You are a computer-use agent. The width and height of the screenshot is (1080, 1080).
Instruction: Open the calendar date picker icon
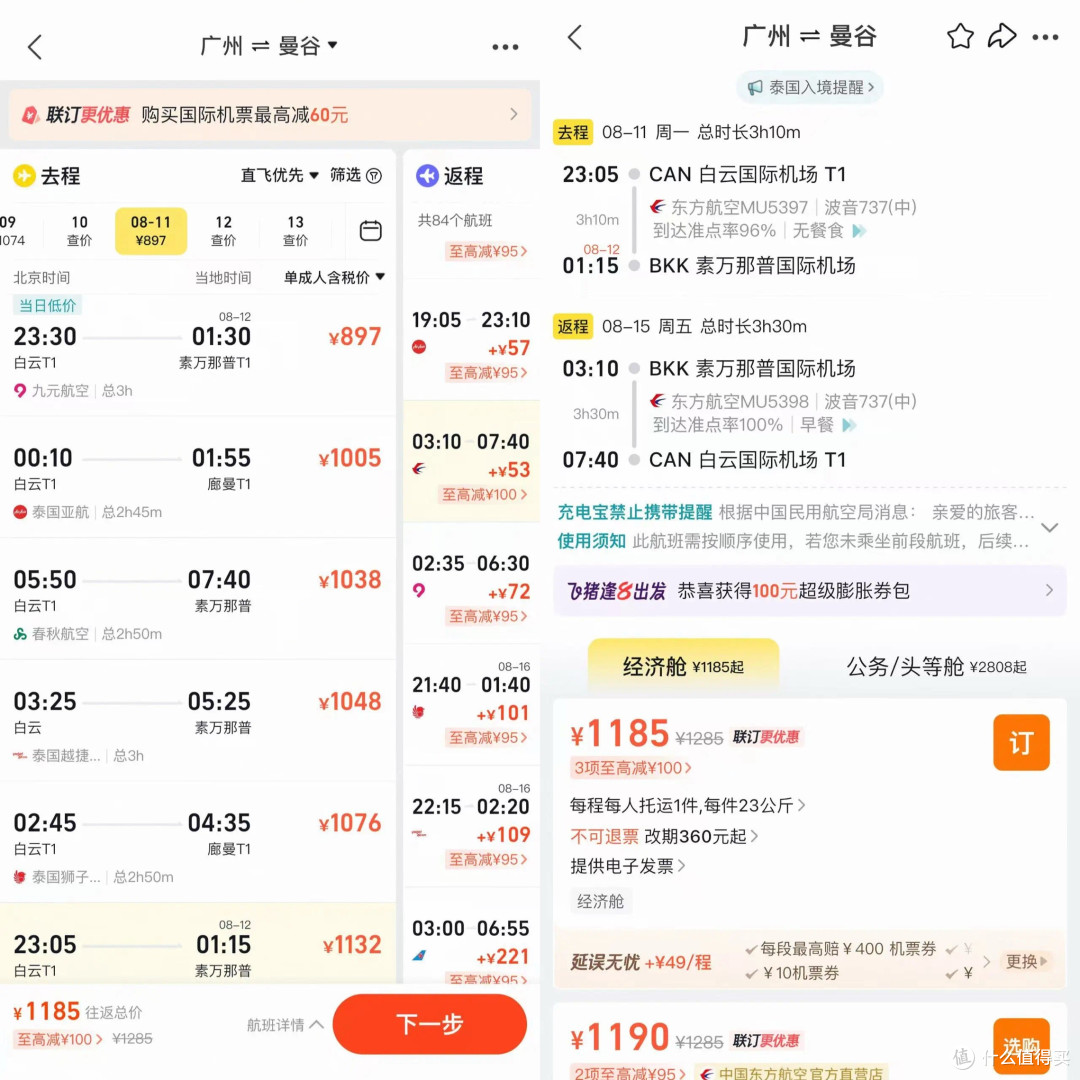coord(371,230)
